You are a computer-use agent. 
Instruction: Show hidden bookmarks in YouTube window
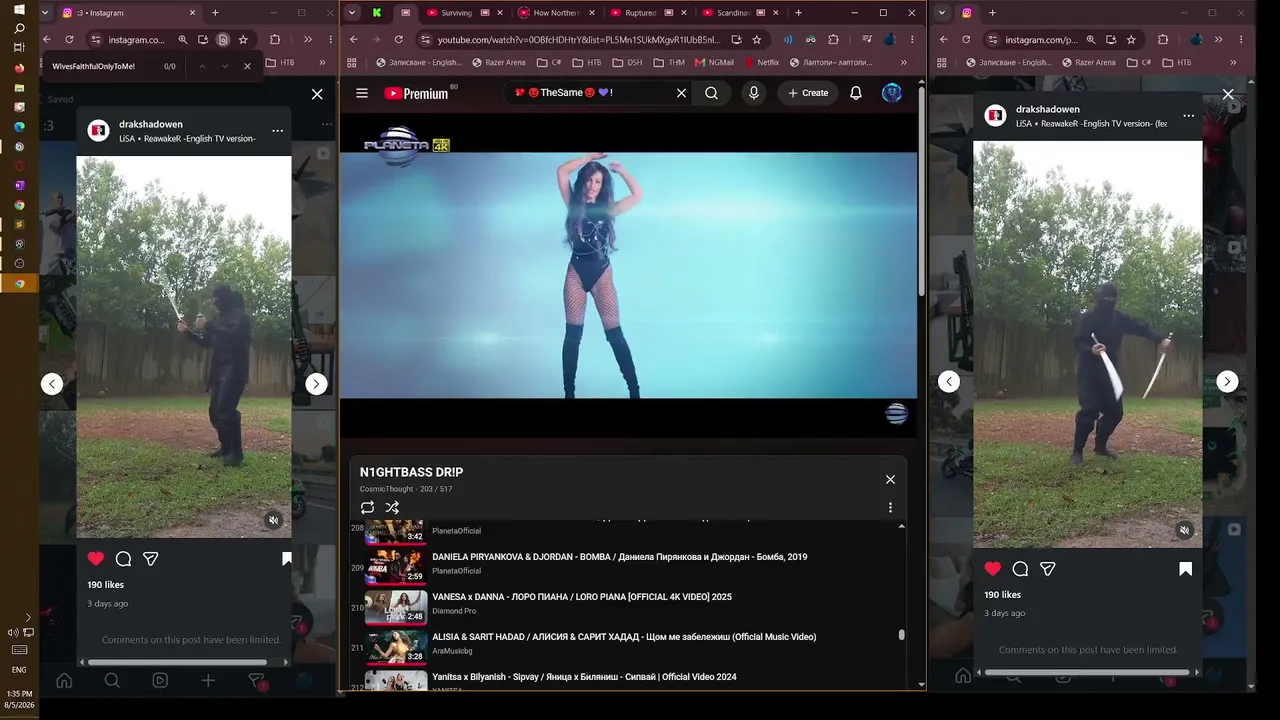pyautogui.click(x=903, y=62)
